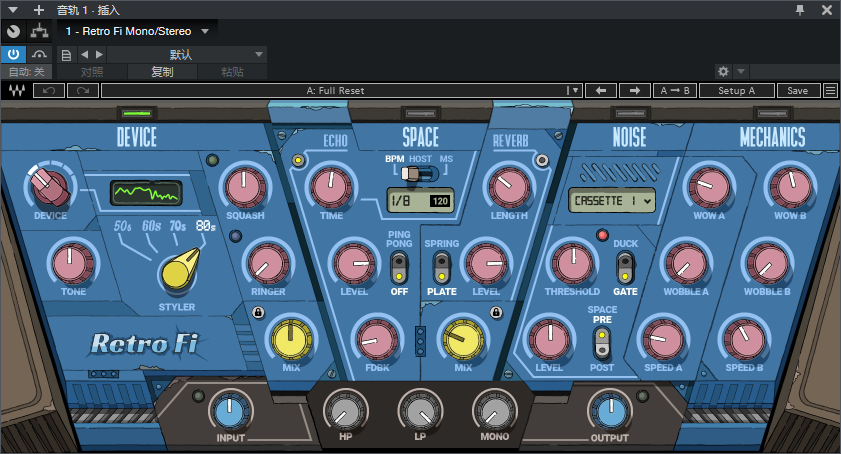The image size is (841, 454).
Task: Open preset file page icon
Action: click(x=67, y=55)
